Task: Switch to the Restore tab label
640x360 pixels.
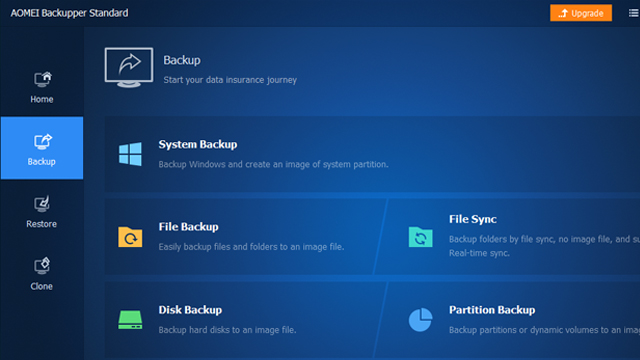Action: pos(42,224)
